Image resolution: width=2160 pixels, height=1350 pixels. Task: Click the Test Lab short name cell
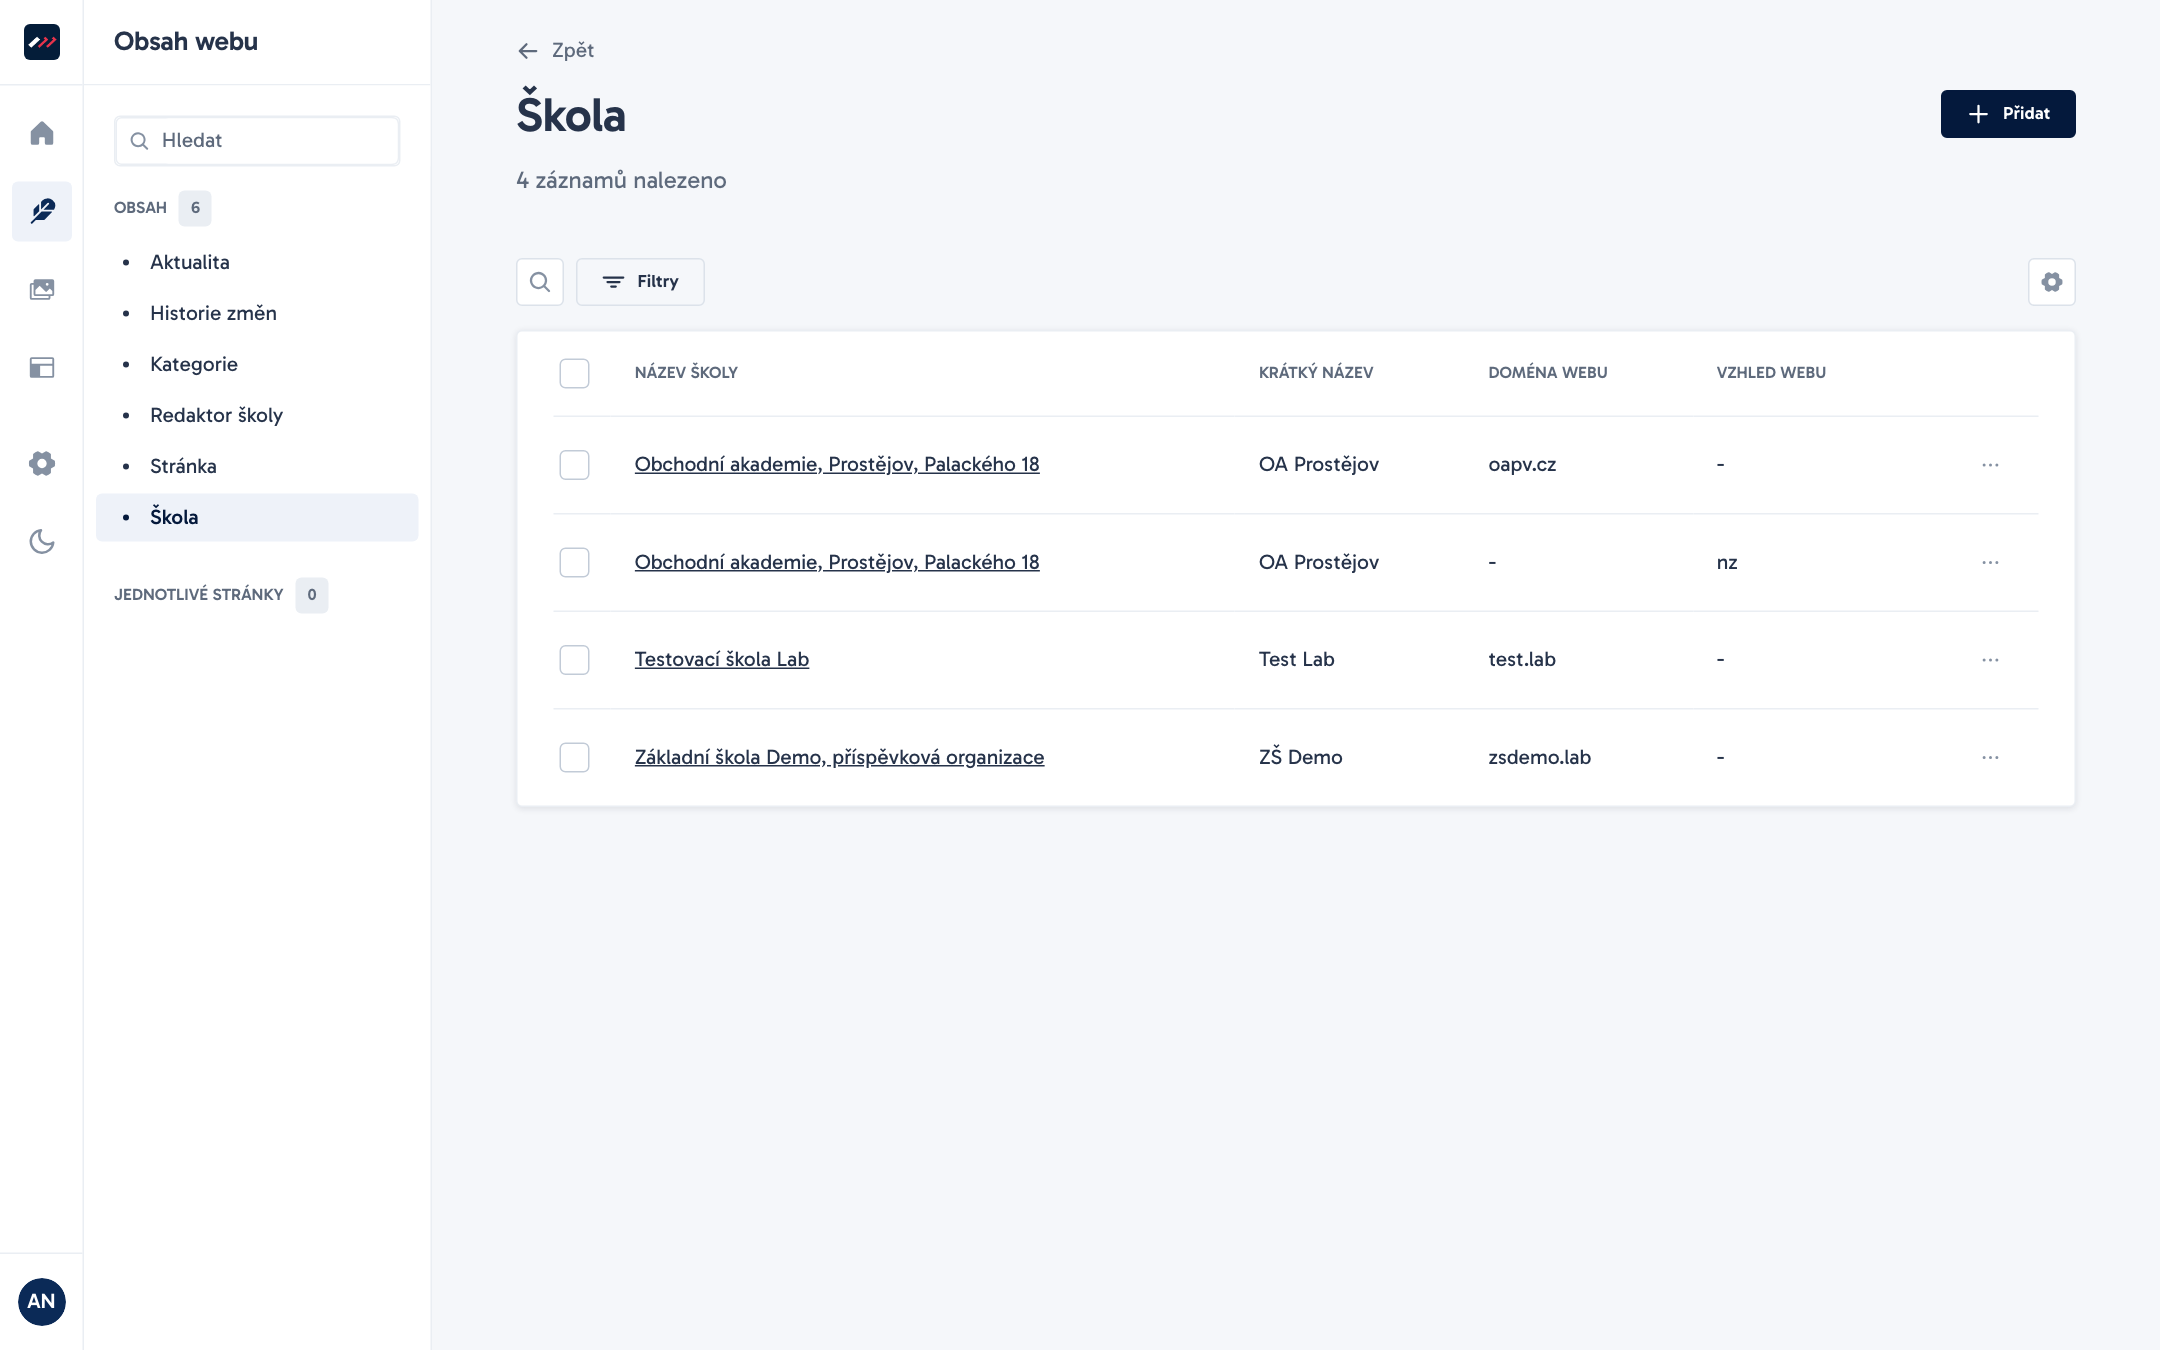point(1296,659)
